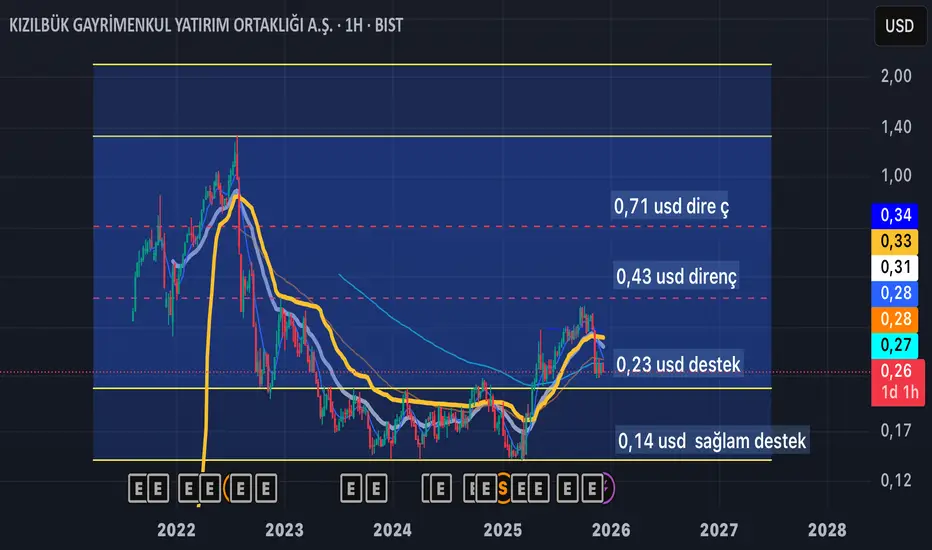The image size is (932, 550).
Task: Click the 0,12 price axis value
Action: [896, 480]
